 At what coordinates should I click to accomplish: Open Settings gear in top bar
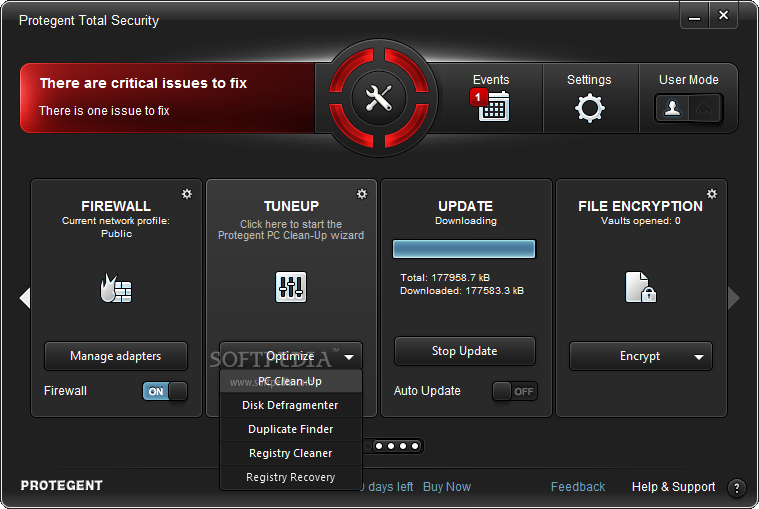pyautogui.click(x=589, y=108)
